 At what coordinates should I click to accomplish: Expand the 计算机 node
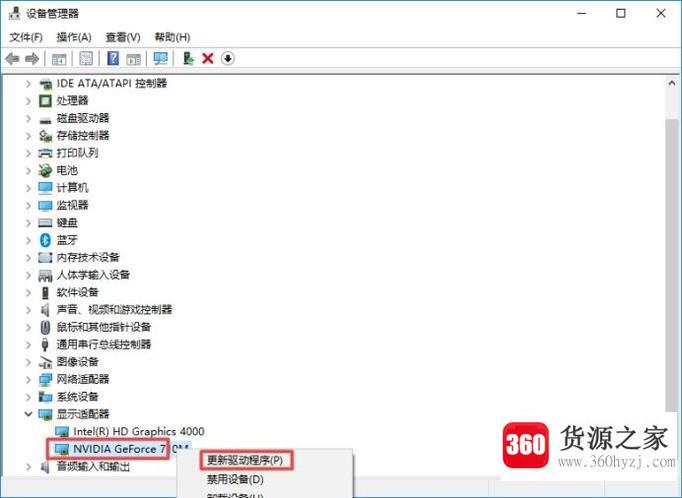(28, 188)
